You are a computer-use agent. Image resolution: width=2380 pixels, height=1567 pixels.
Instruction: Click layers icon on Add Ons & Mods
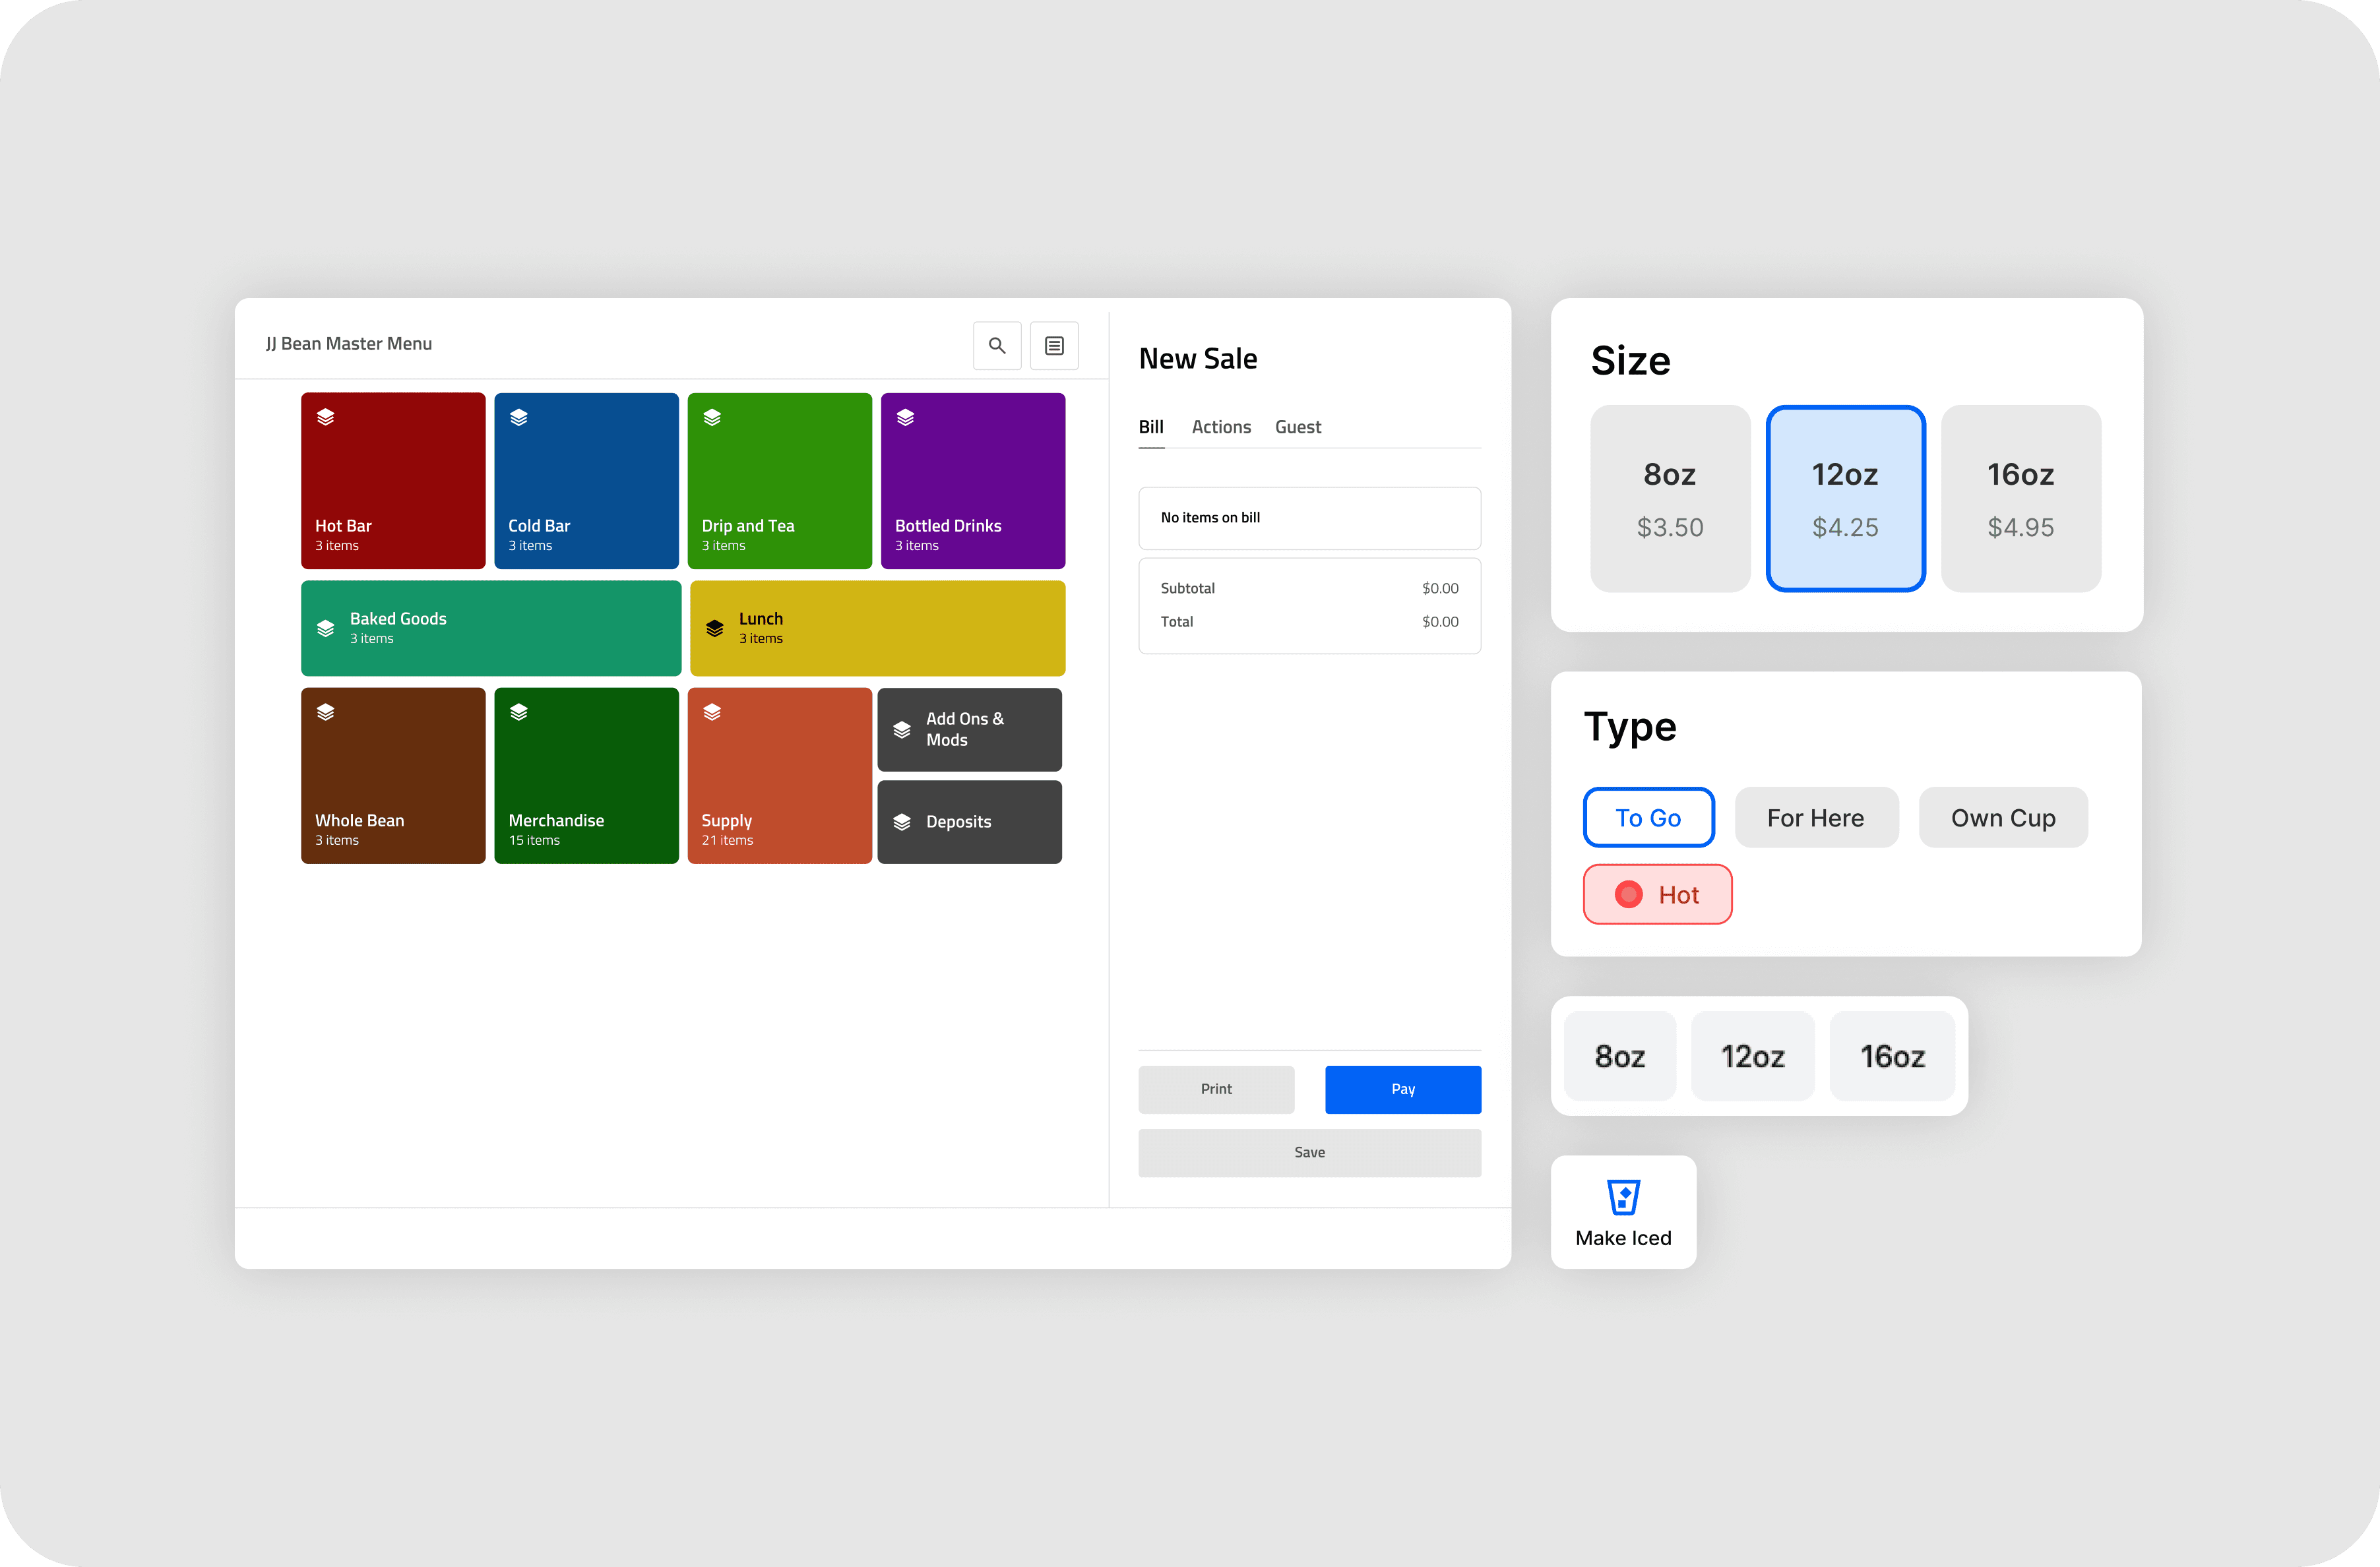pyautogui.click(x=901, y=729)
